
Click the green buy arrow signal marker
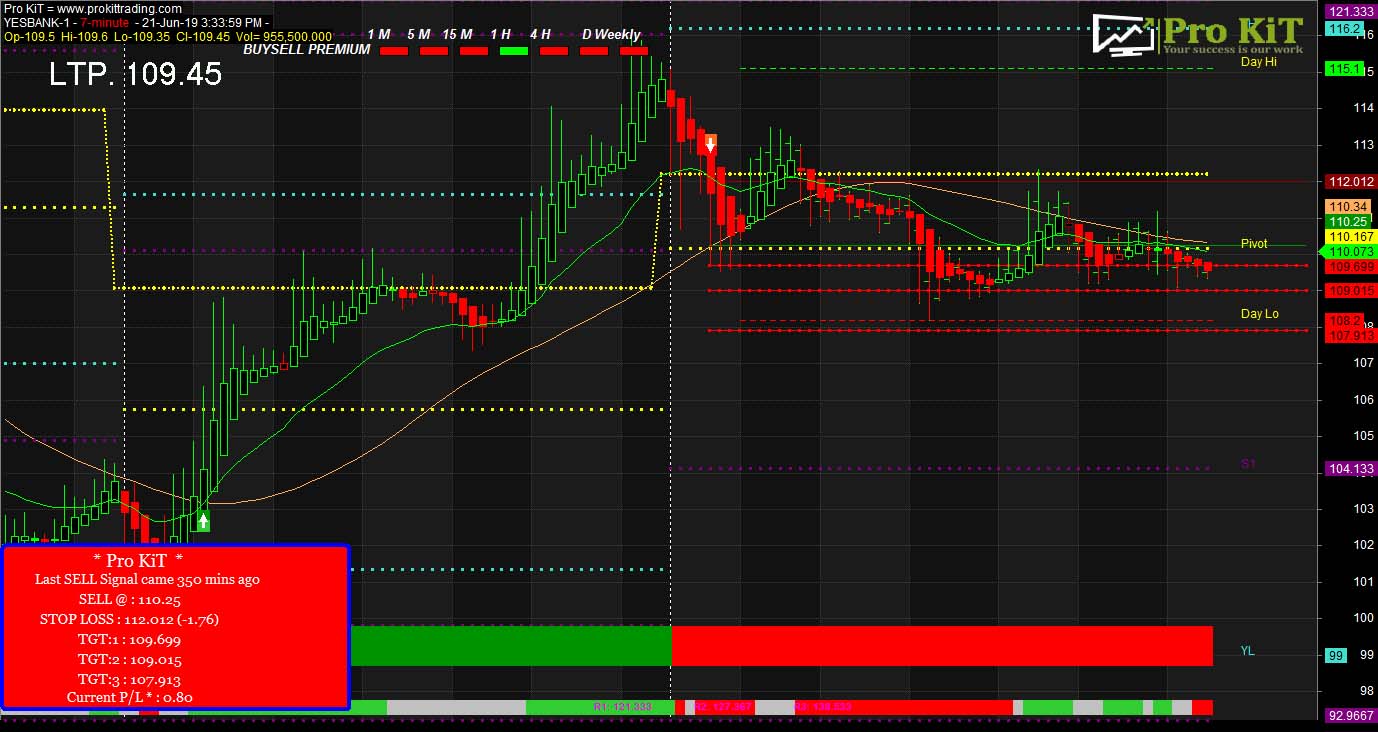pyautogui.click(x=202, y=519)
